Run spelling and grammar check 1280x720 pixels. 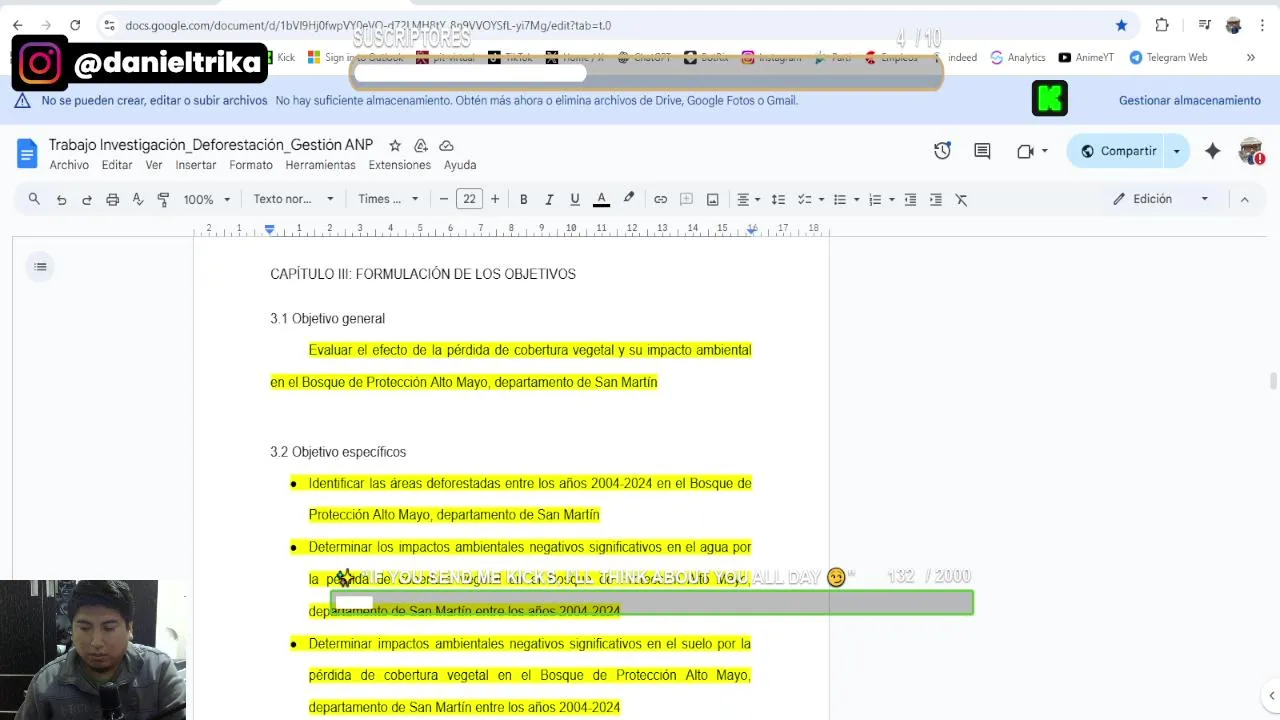[138, 199]
